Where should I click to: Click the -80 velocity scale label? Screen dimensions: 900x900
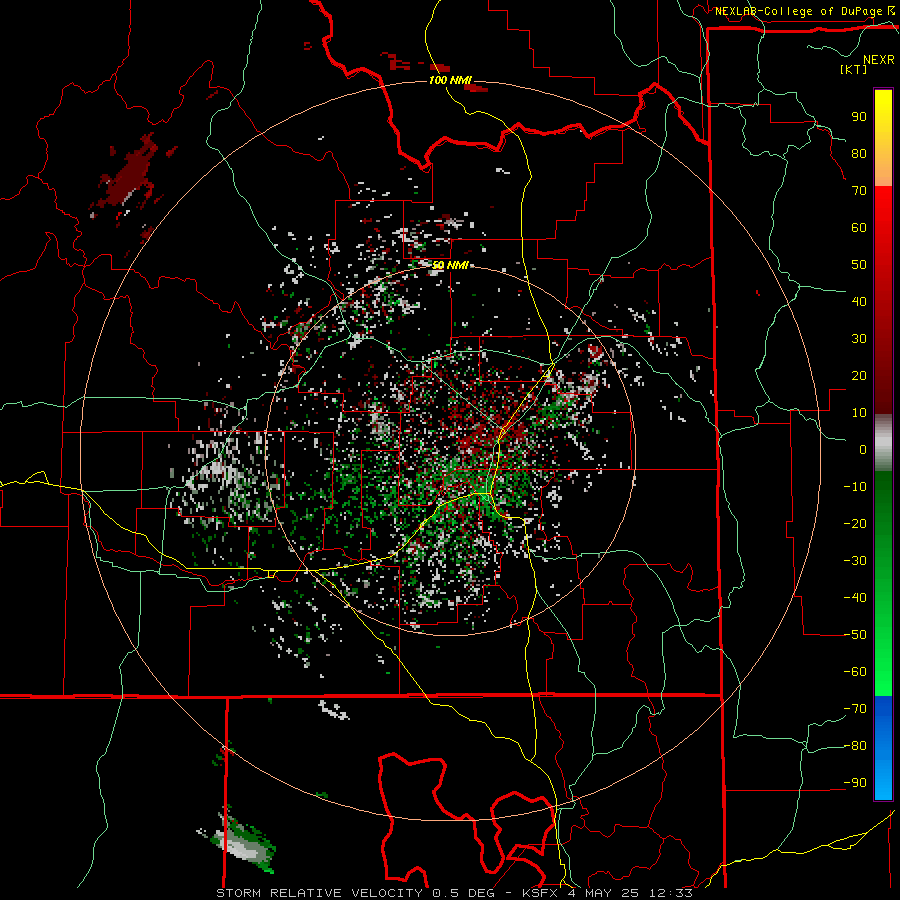tap(855, 746)
